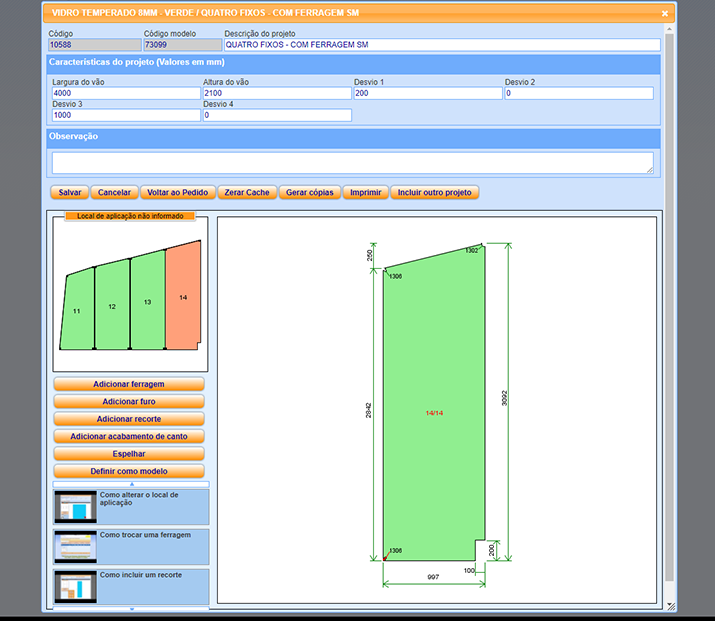Click Zerar Cache button
This screenshot has height=621, width=715.
tap(246, 192)
